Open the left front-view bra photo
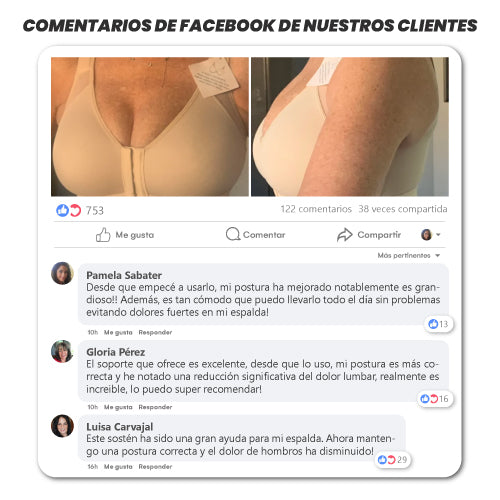 coord(150,127)
